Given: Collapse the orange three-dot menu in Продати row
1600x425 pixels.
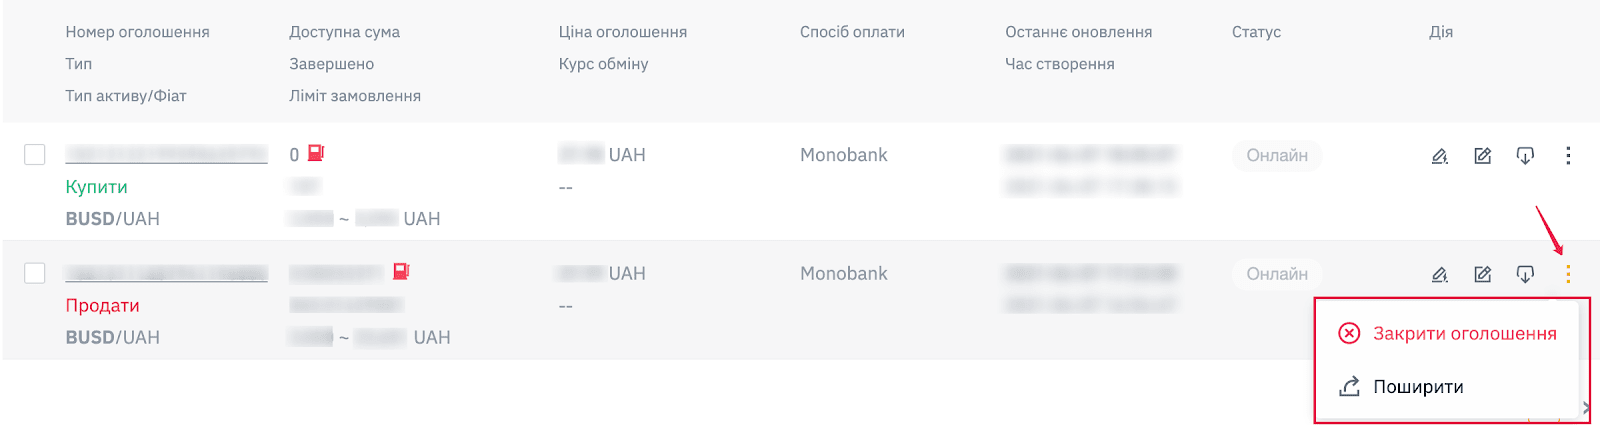Looking at the screenshot, I should [x=1568, y=274].
